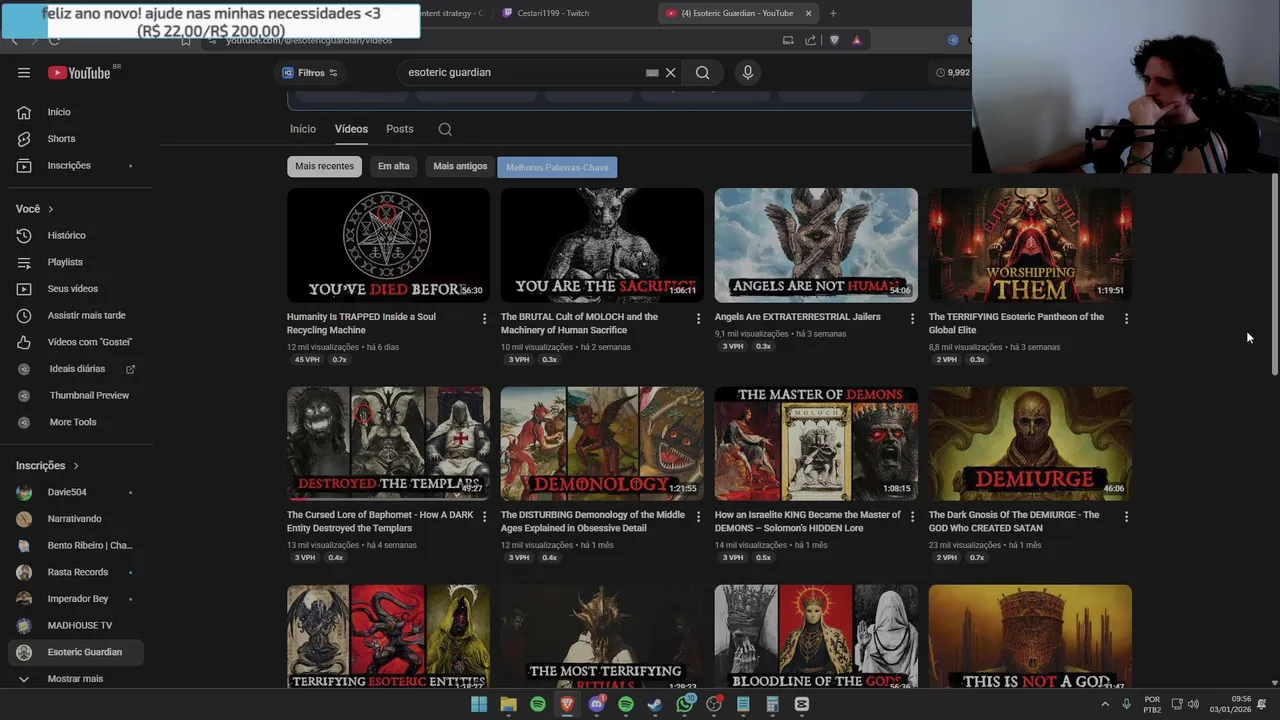Viewport: 1280px width, 720px height.
Task: Open Calculator from taskbar
Action: (x=772, y=704)
